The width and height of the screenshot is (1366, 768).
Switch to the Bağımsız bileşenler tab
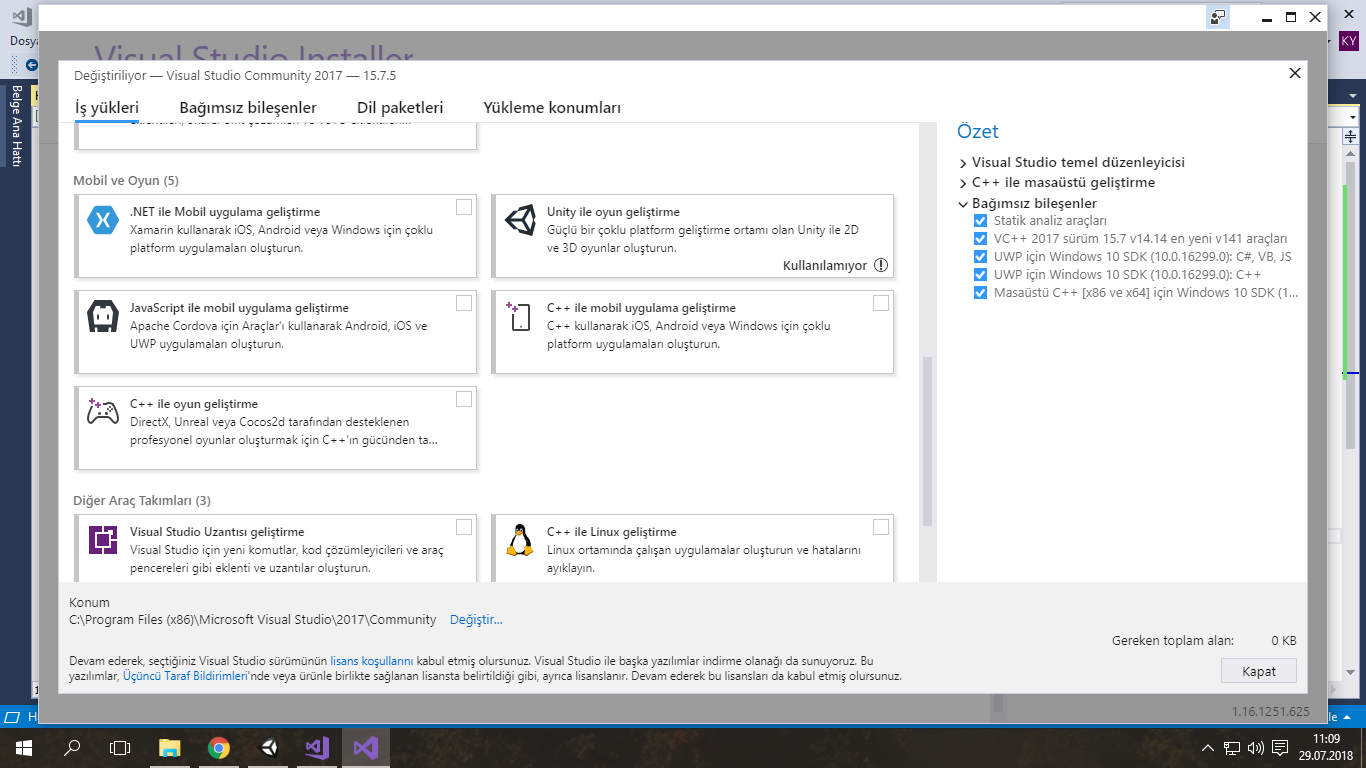248,108
